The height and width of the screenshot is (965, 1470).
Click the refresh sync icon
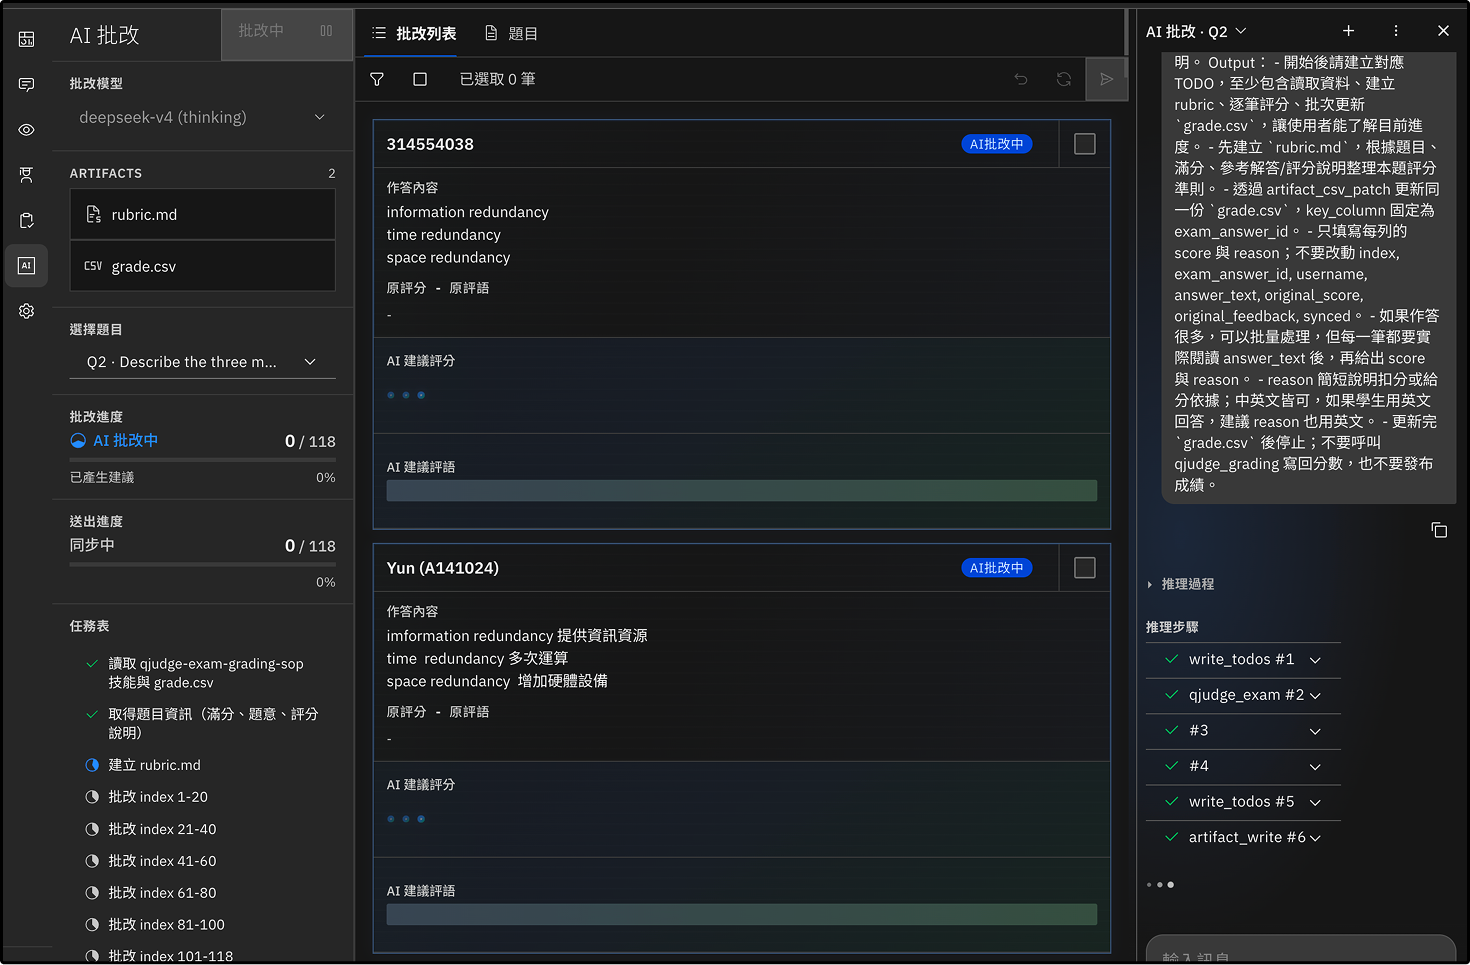1064,79
